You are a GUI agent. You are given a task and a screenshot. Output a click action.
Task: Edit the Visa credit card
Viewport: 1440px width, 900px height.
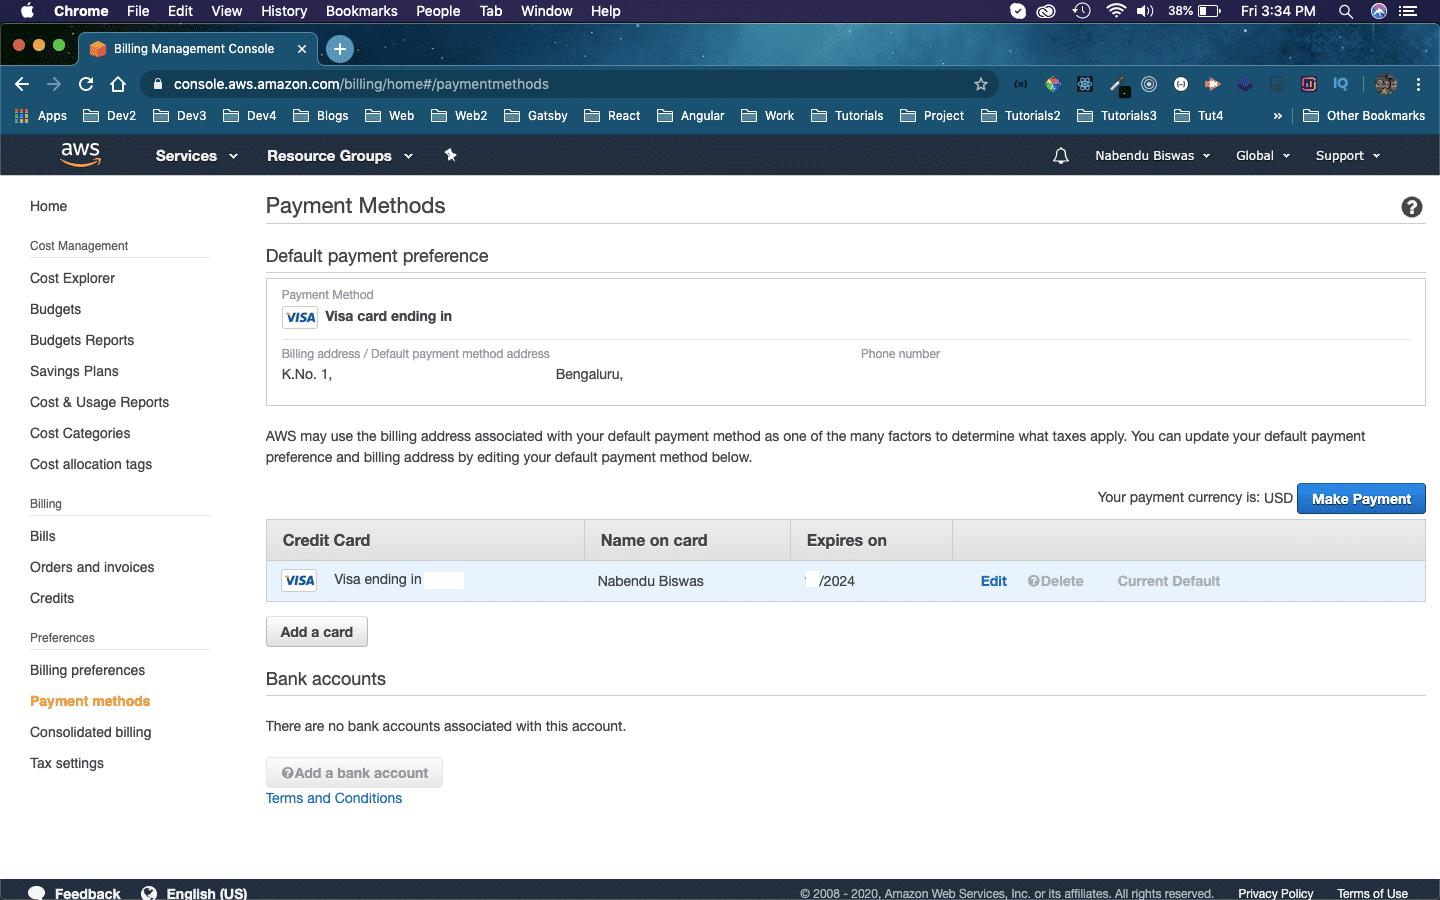994,581
